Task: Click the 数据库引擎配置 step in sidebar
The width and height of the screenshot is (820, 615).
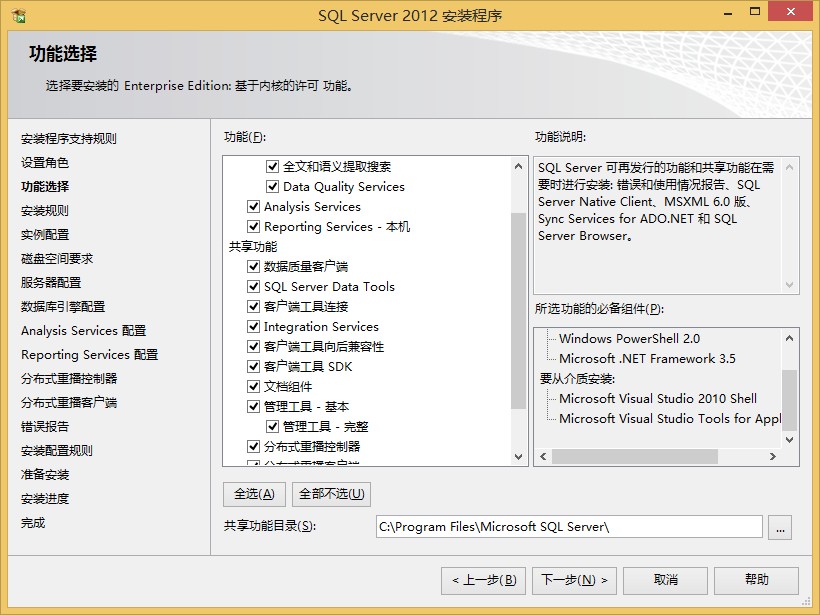Action: pos(63,307)
